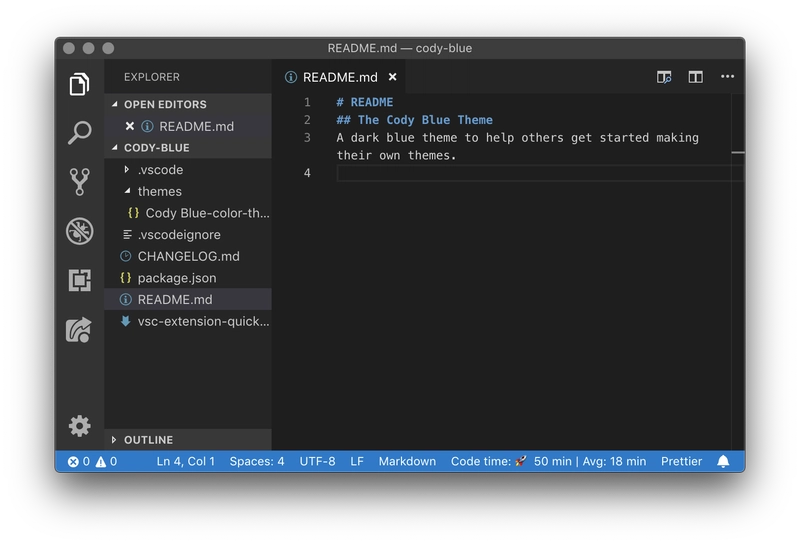Open the Debug view icon
This screenshot has width=800, height=545.
pyautogui.click(x=79, y=231)
